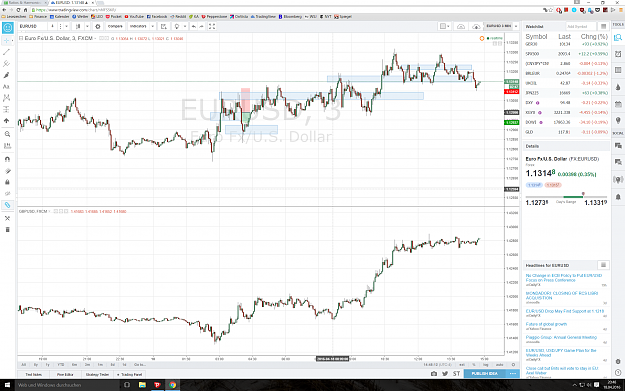Image resolution: width=625 pixels, height=391 pixels.
Task: Select the UKOIL watchlist row
Action: 566,83
